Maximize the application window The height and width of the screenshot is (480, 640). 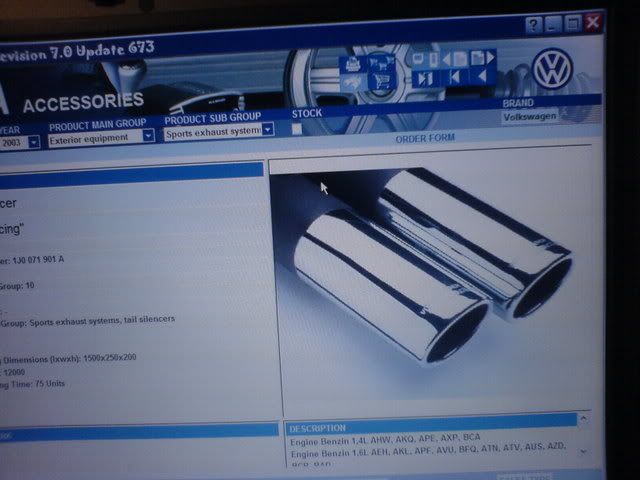573,23
